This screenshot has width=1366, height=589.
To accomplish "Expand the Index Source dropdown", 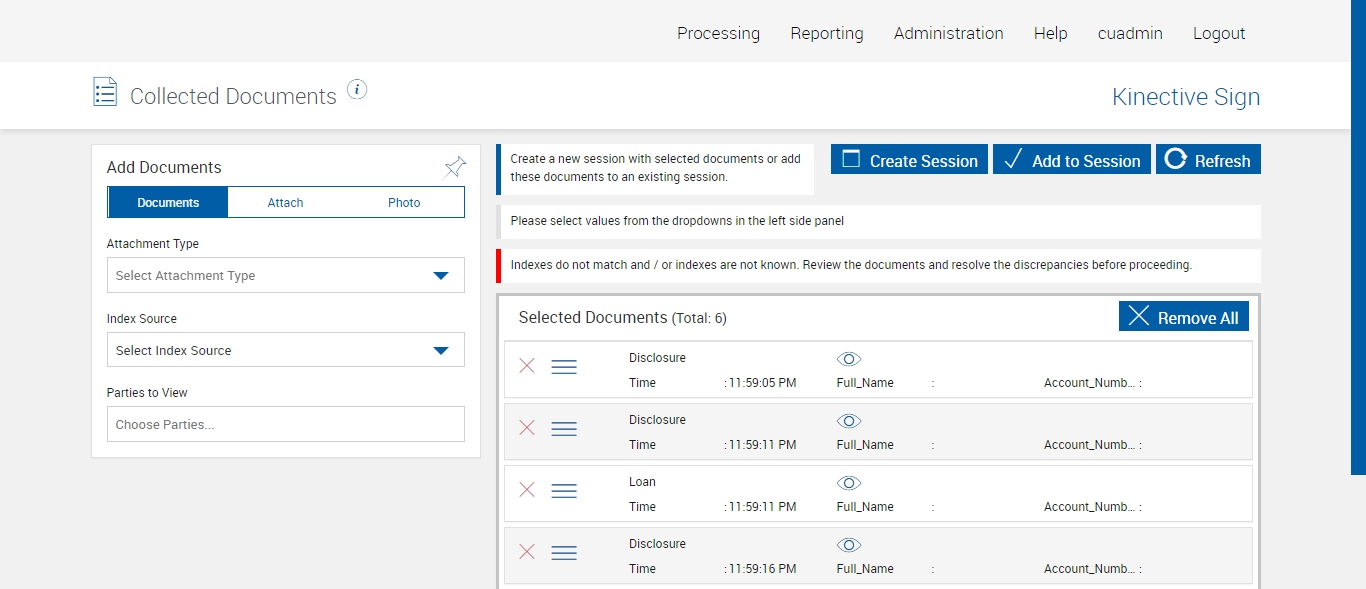I will (x=285, y=351).
